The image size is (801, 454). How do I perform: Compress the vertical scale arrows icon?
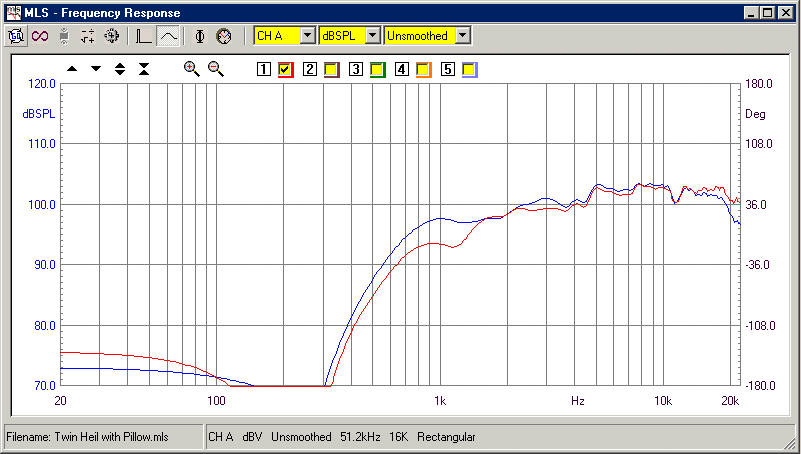coord(144,69)
